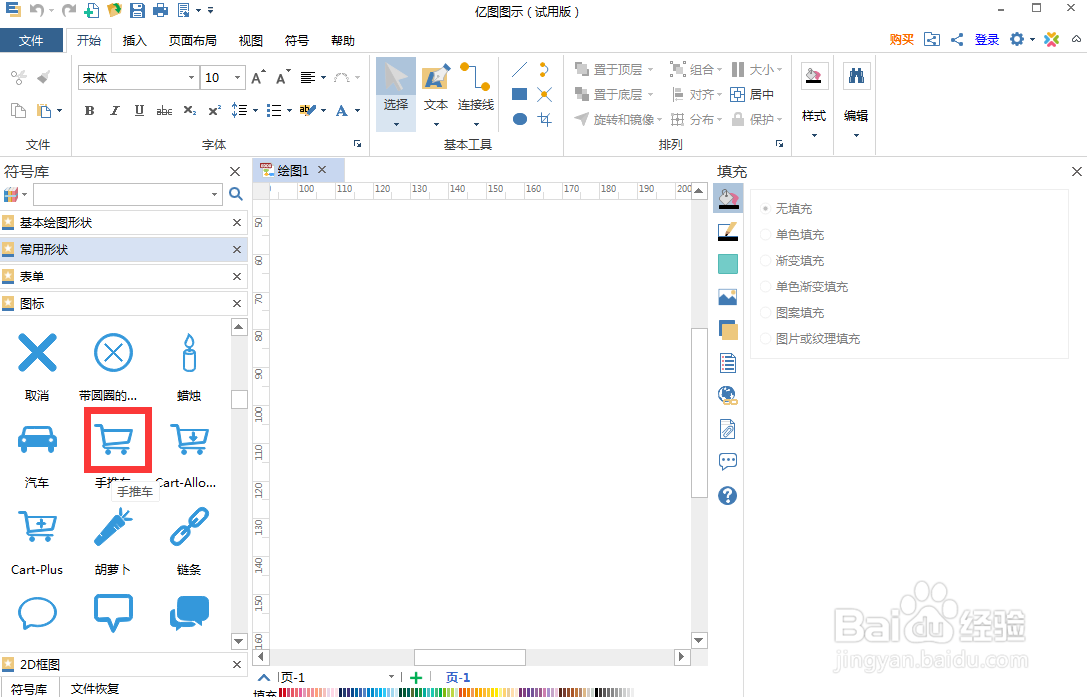
Task: Click the 登录 login link
Action: 986,39
